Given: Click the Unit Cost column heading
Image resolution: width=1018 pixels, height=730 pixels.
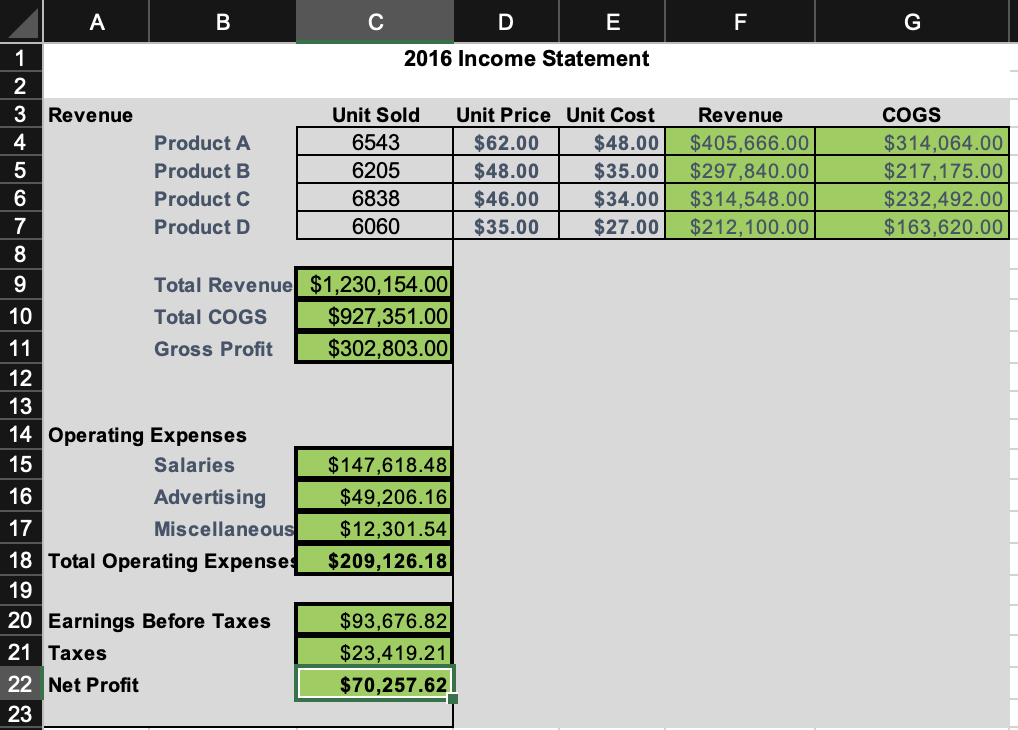Looking at the screenshot, I should (610, 115).
